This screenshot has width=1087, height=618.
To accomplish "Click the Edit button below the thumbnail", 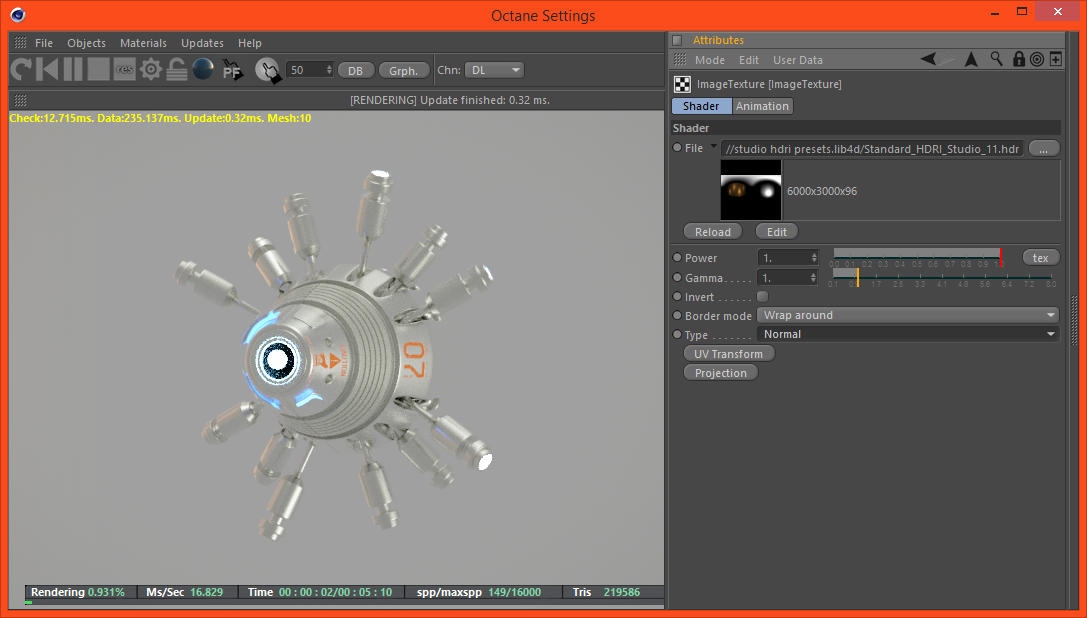I will pyautogui.click(x=776, y=232).
